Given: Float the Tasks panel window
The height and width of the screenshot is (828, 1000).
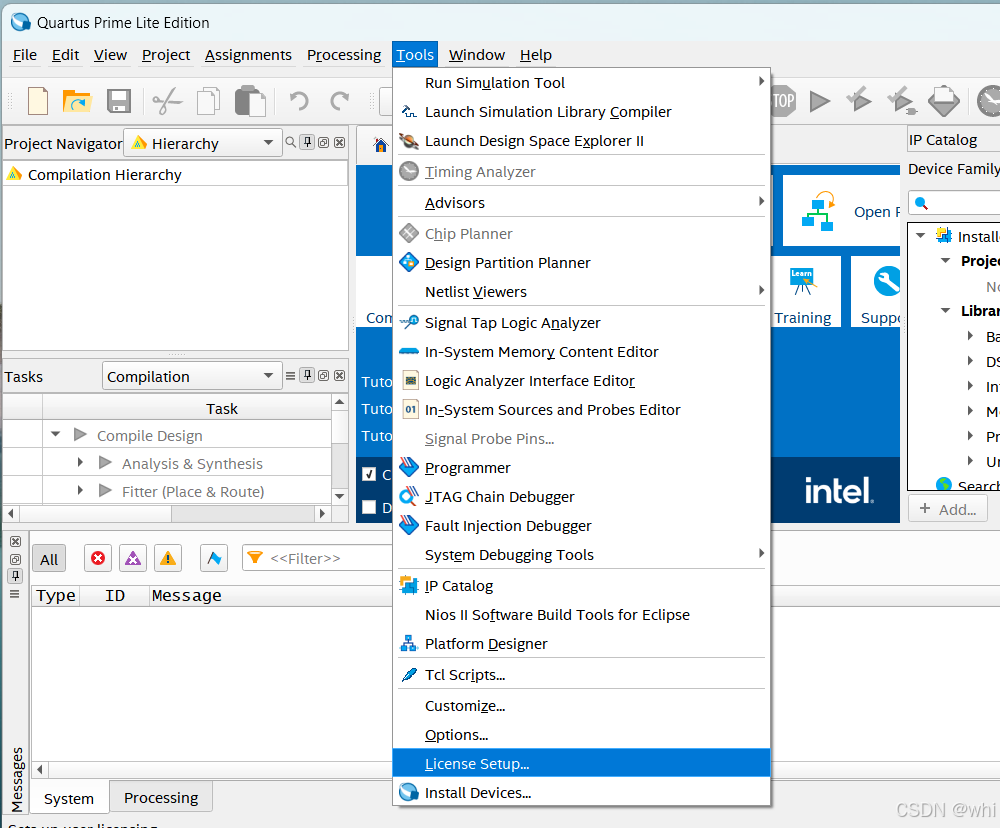Looking at the screenshot, I should pyautogui.click(x=323, y=375).
